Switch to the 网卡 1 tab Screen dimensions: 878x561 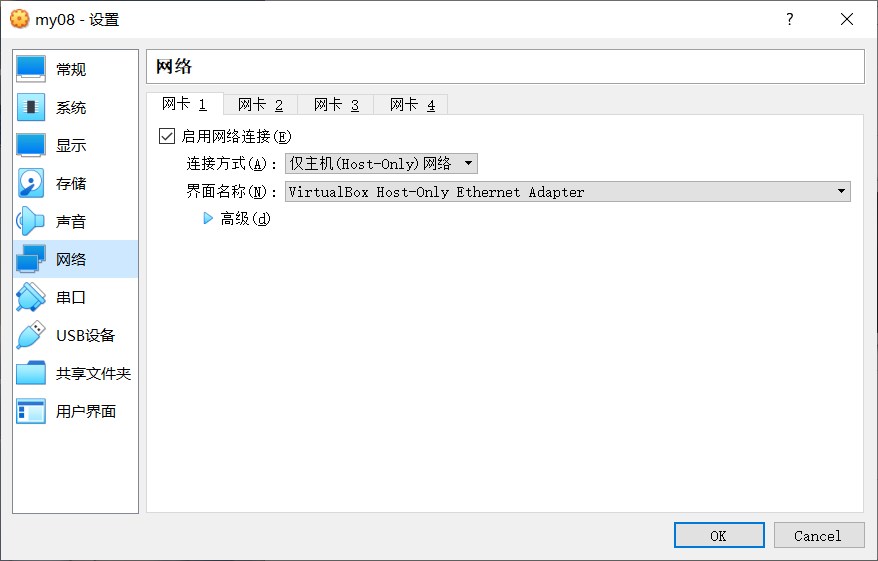[185, 104]
